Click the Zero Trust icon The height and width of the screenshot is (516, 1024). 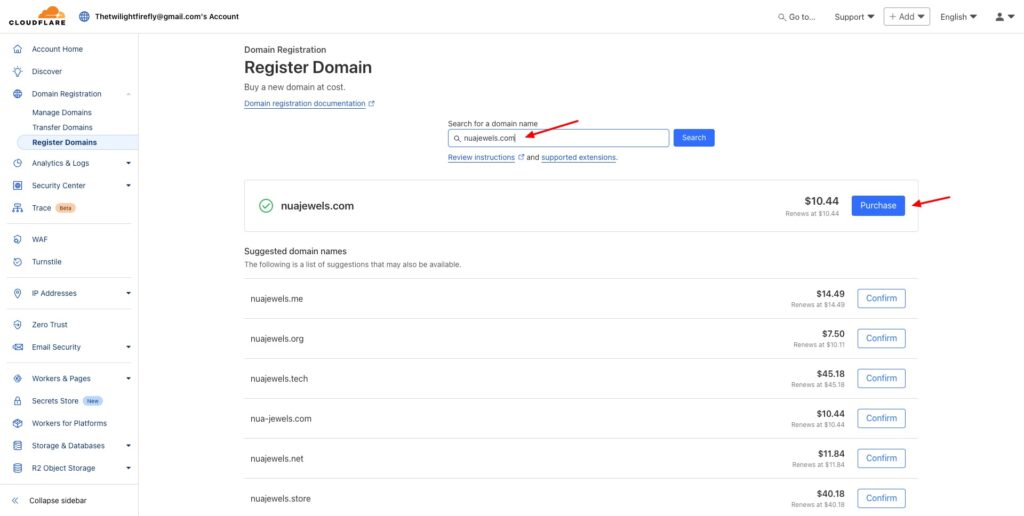(18, 325)
